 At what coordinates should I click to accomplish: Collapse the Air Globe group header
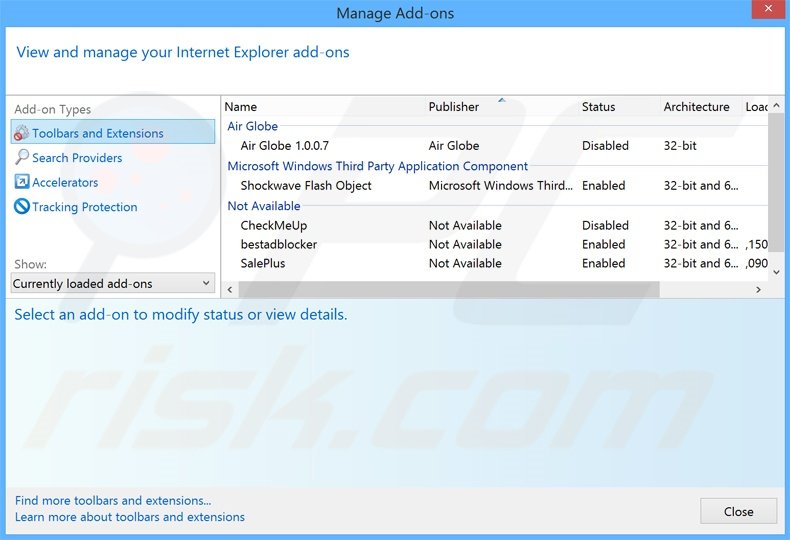tap(252, 126)
